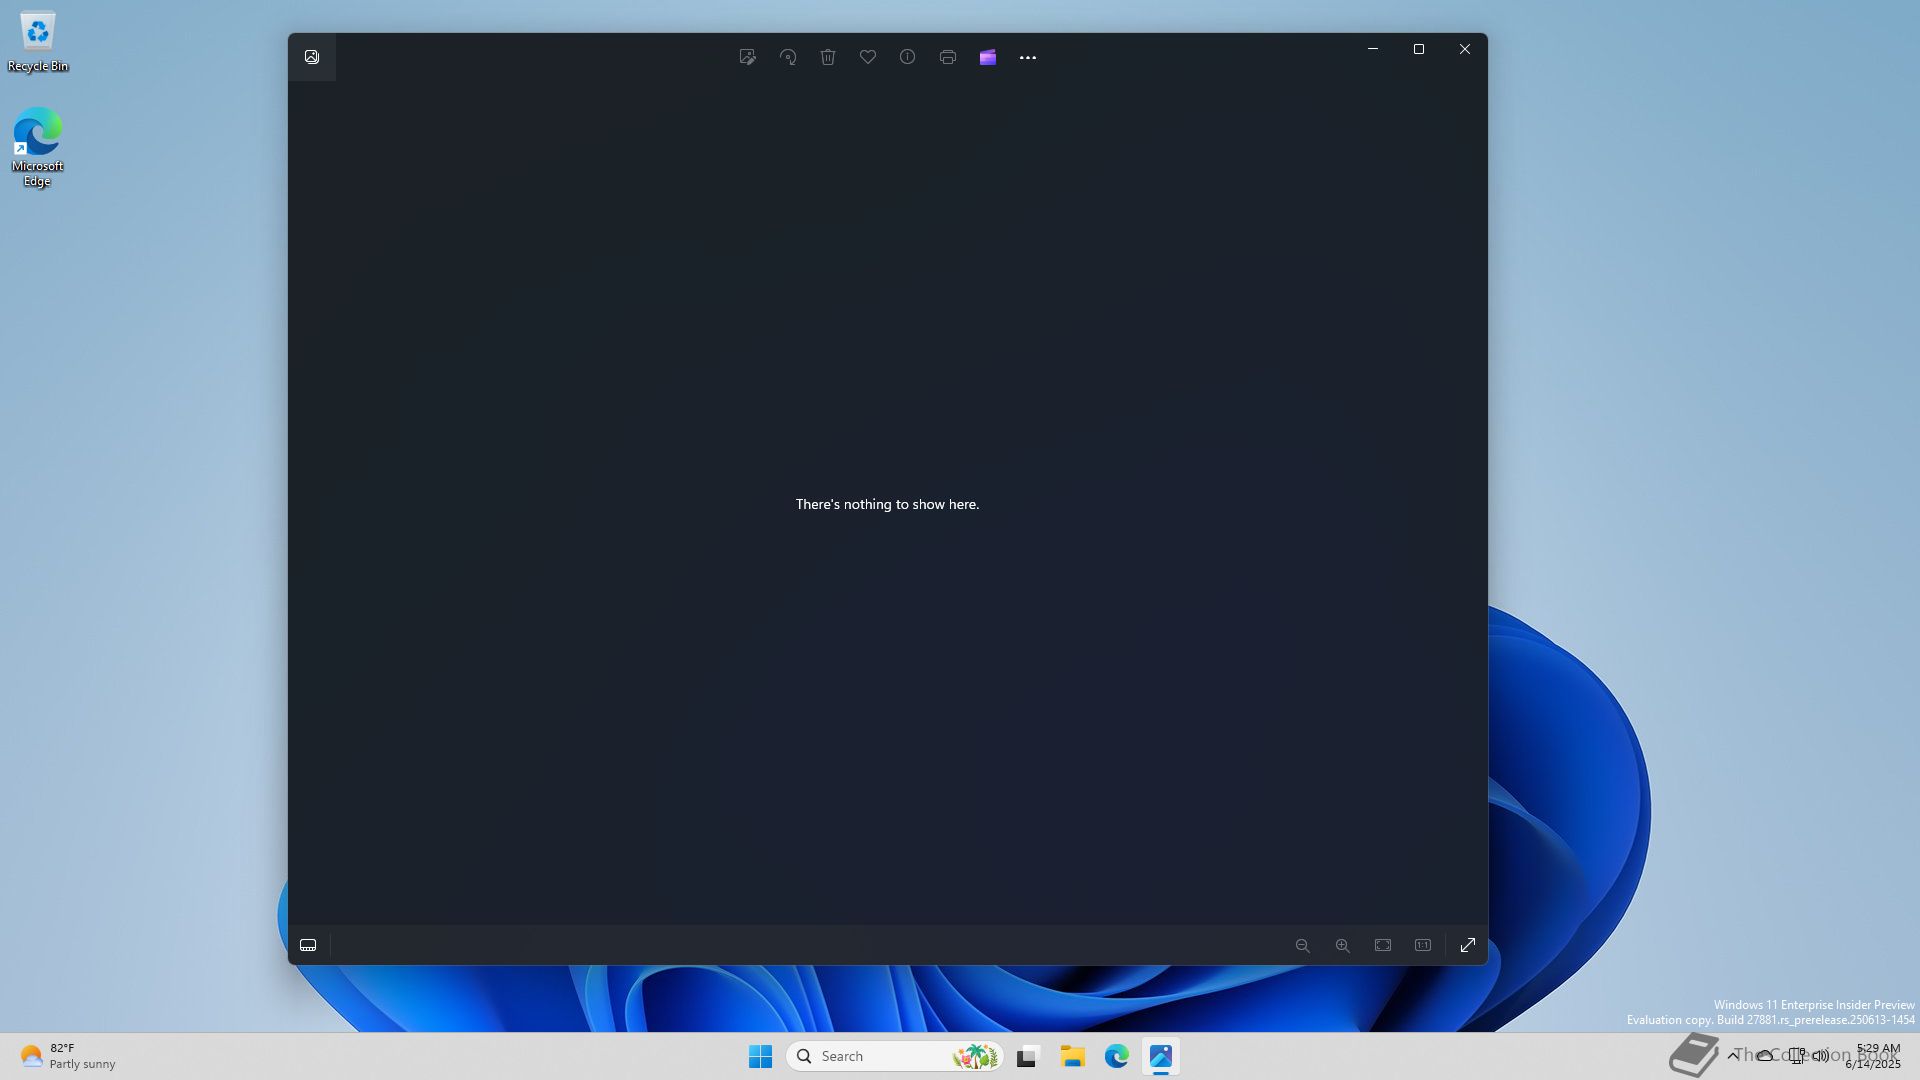Open the File info panel icon
Image resolution: width=1920 pixels, height=1080 pixels.
(907, 57)
